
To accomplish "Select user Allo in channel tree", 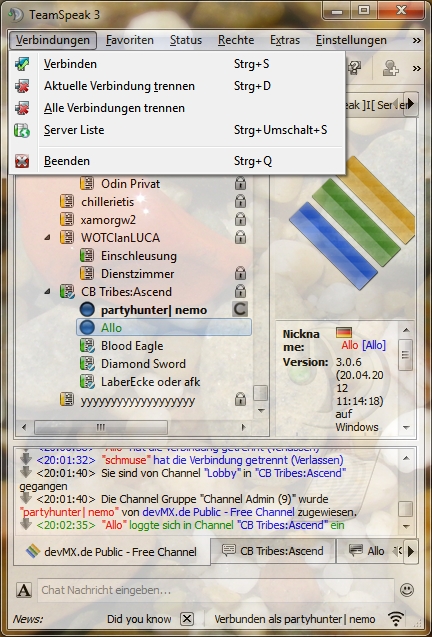I will click(x=164, y=327).
